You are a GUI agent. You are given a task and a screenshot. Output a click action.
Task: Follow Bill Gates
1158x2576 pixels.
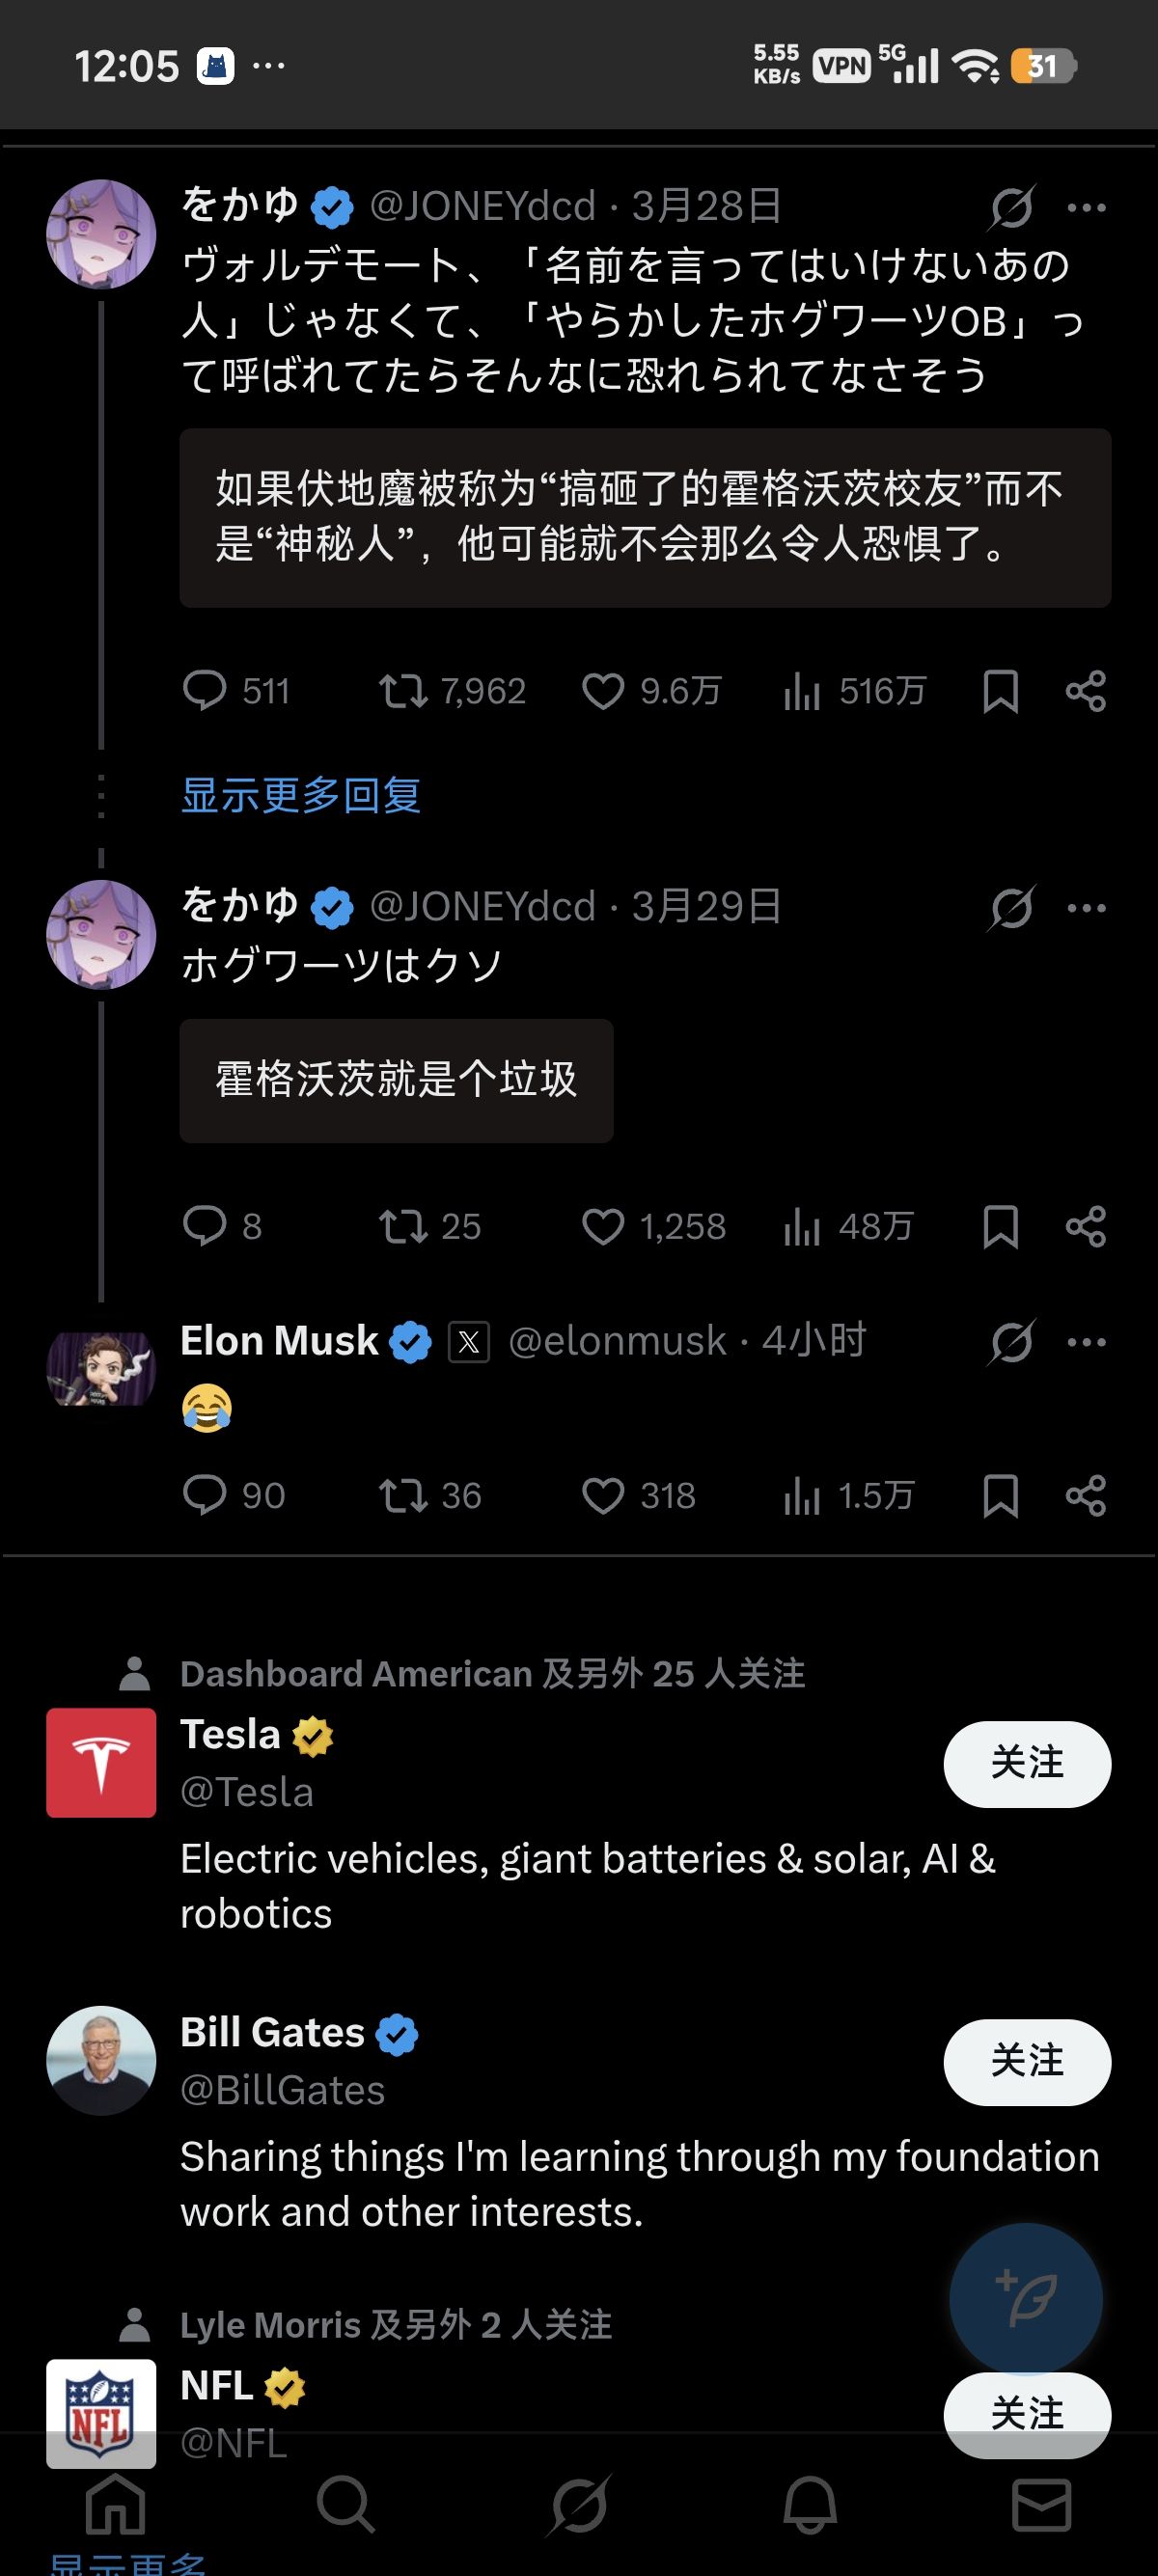[1027, 2062]
